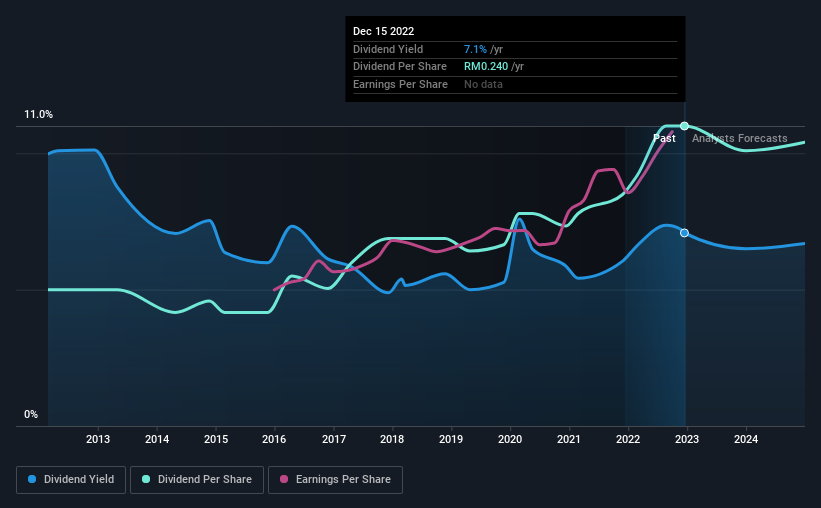The height and width of the screenshot is (508, 821).
Task: Toggle the Dividend Per Share legend button
Action: coord(197,480)
